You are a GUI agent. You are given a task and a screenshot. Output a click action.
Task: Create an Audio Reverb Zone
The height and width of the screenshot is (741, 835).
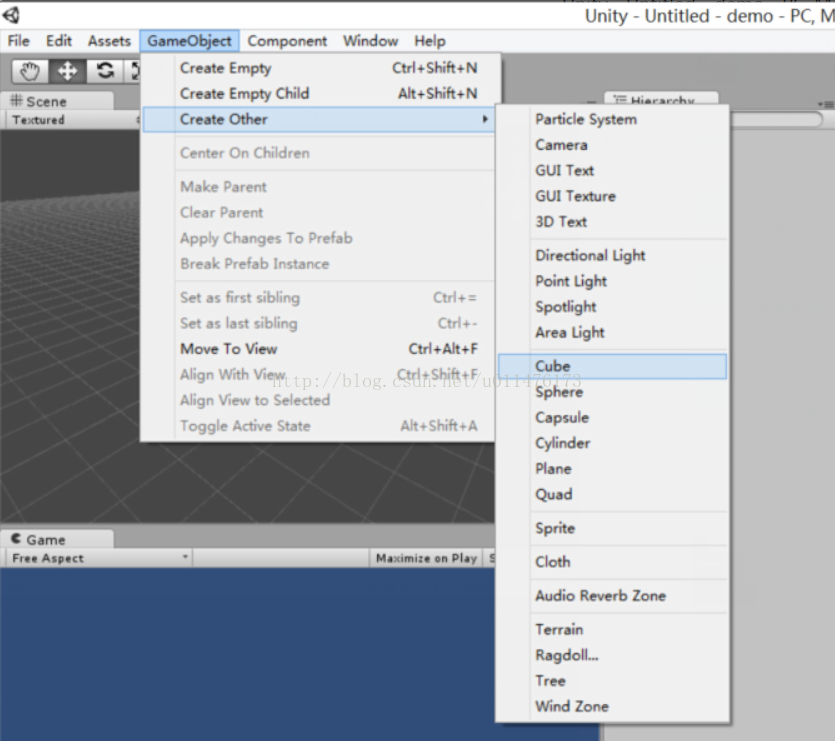click(612, 596)
